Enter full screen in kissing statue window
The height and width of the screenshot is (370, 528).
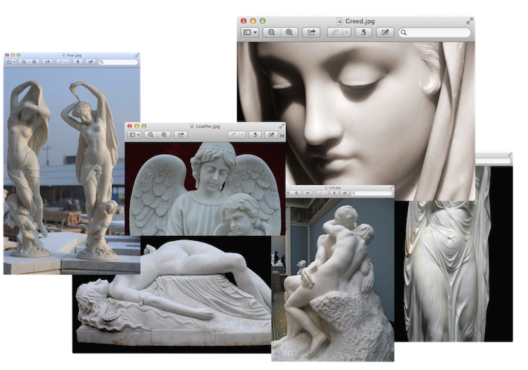pos(391,188)
